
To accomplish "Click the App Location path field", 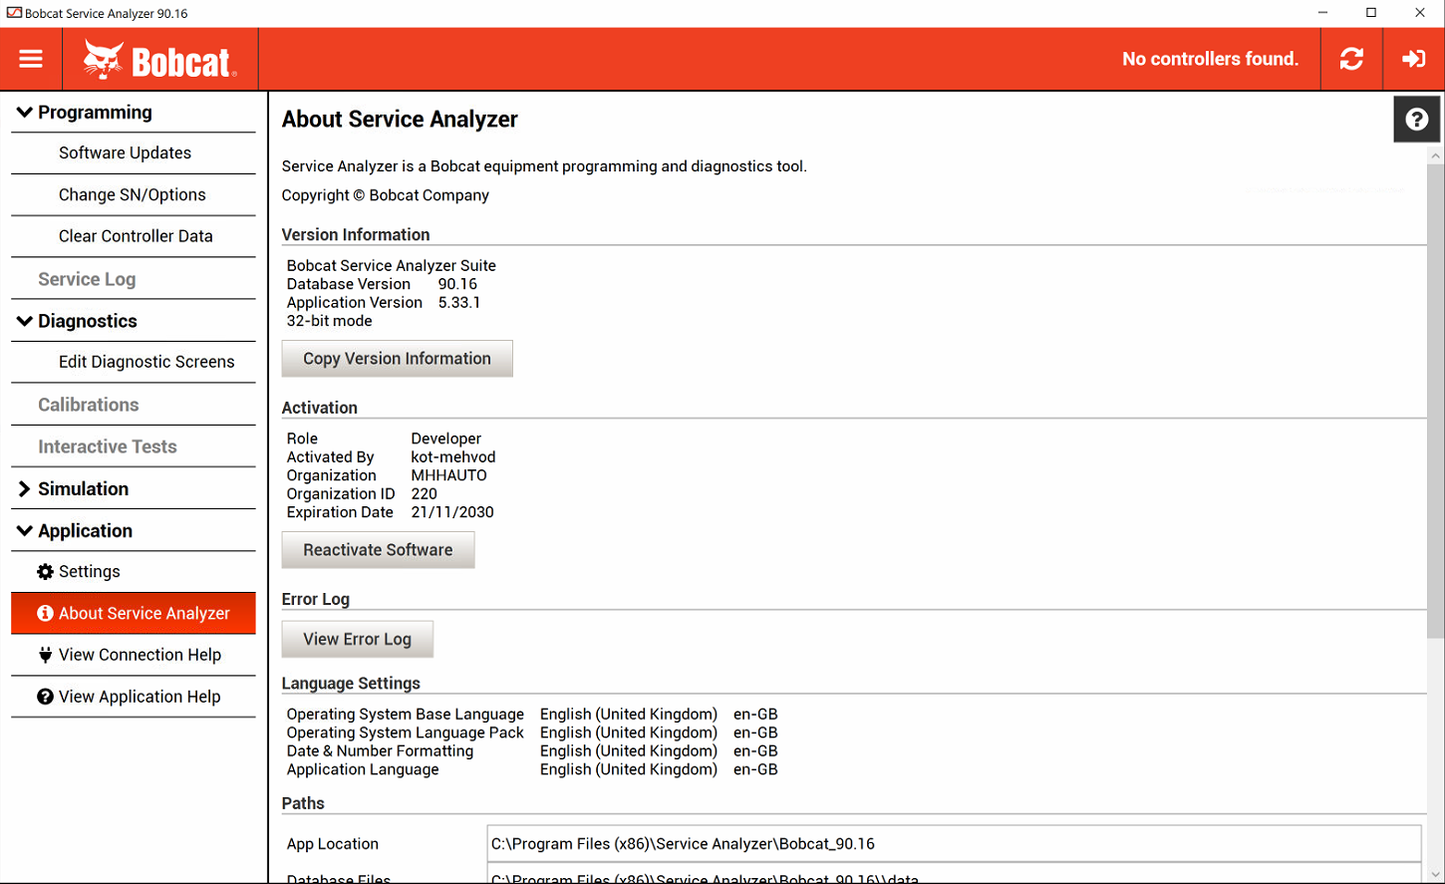I will coord(954,844).
